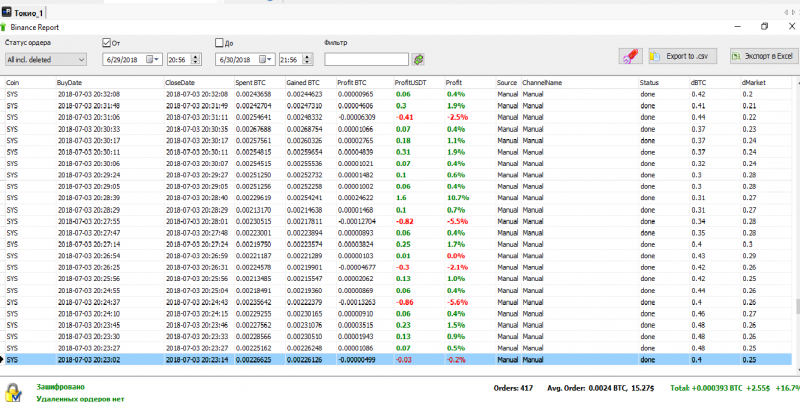This screenshot has width=800, height=402.
Task: Restore the Binance Report window size
Action: point(764,26)
